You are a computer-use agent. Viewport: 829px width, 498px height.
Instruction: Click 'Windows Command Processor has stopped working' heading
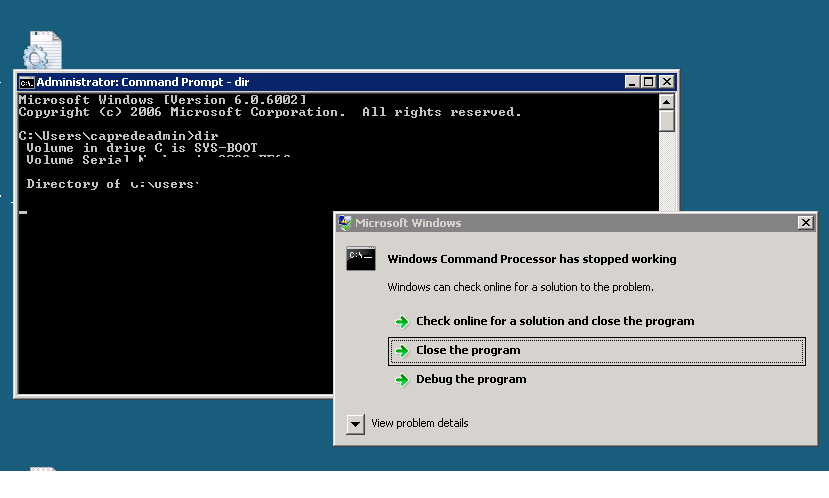click(532, 259)
